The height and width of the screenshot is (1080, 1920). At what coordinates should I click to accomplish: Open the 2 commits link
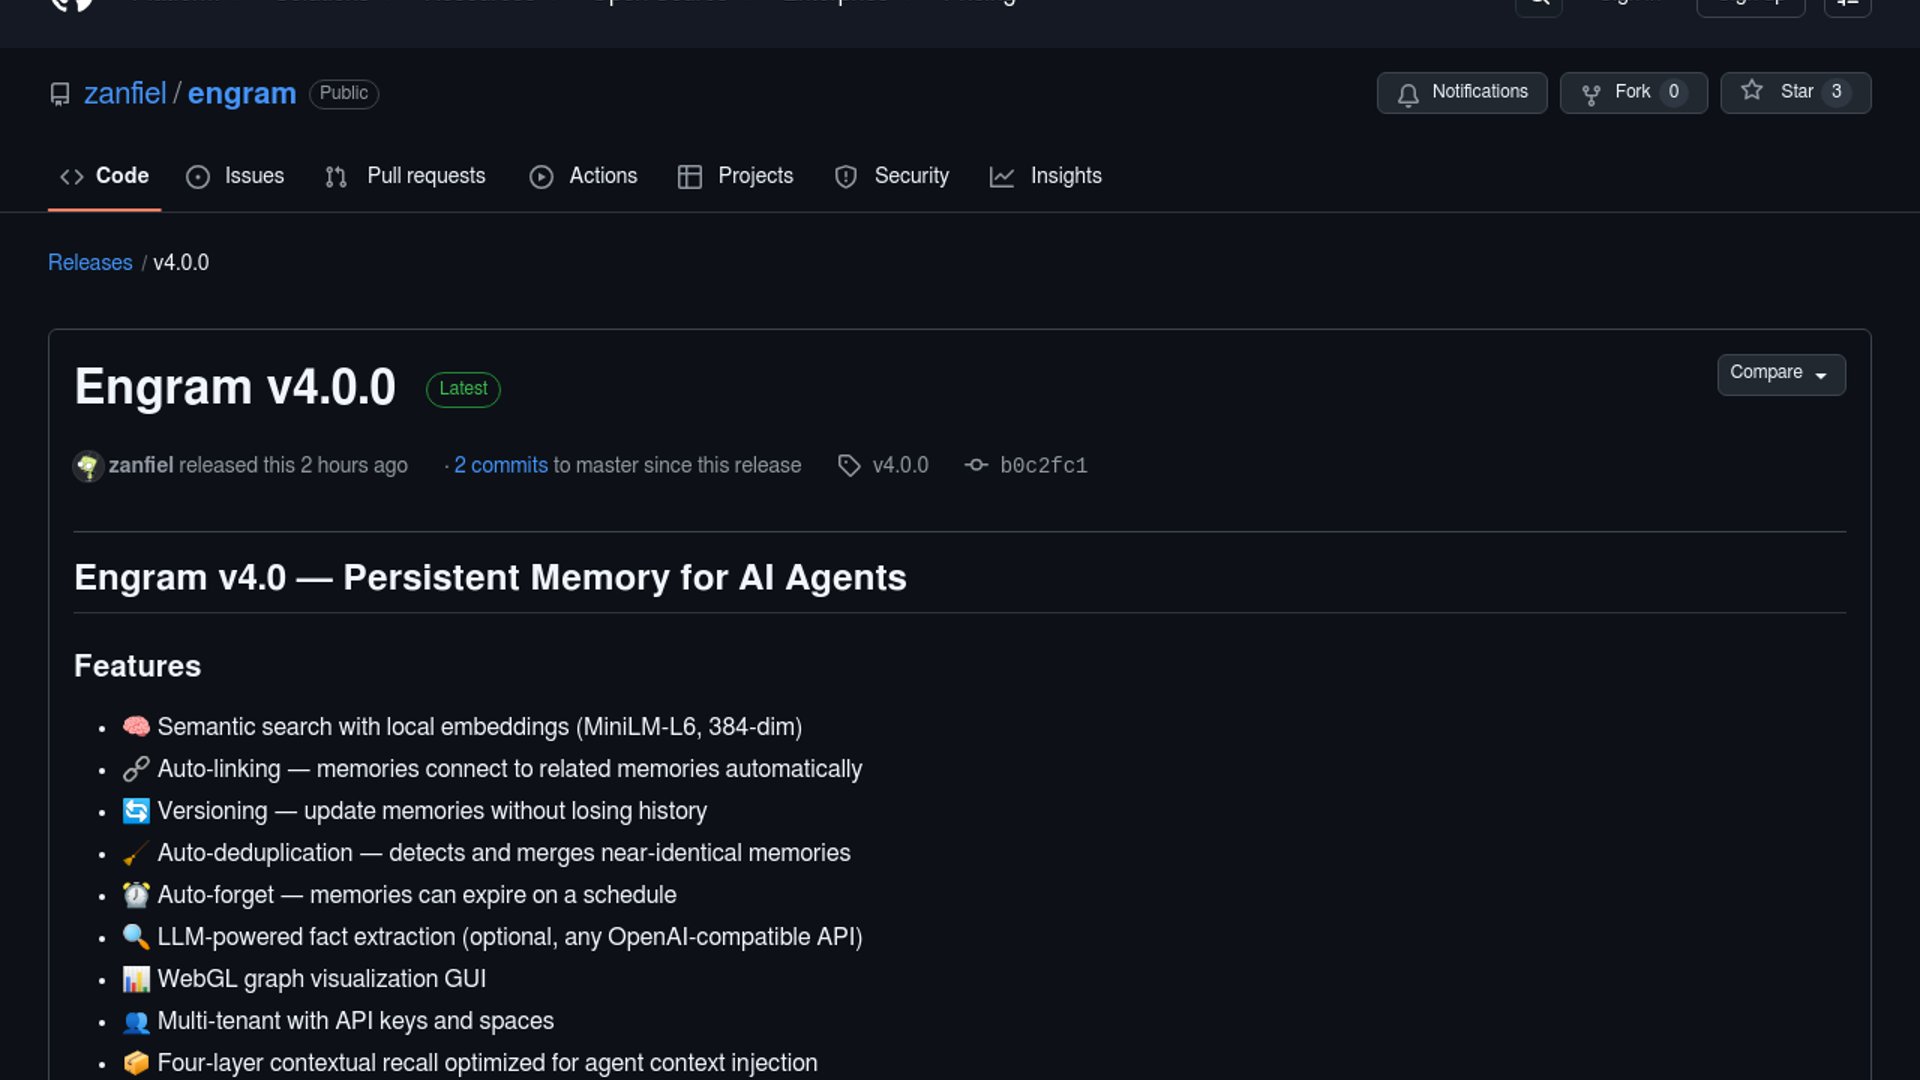pos(500,466)
